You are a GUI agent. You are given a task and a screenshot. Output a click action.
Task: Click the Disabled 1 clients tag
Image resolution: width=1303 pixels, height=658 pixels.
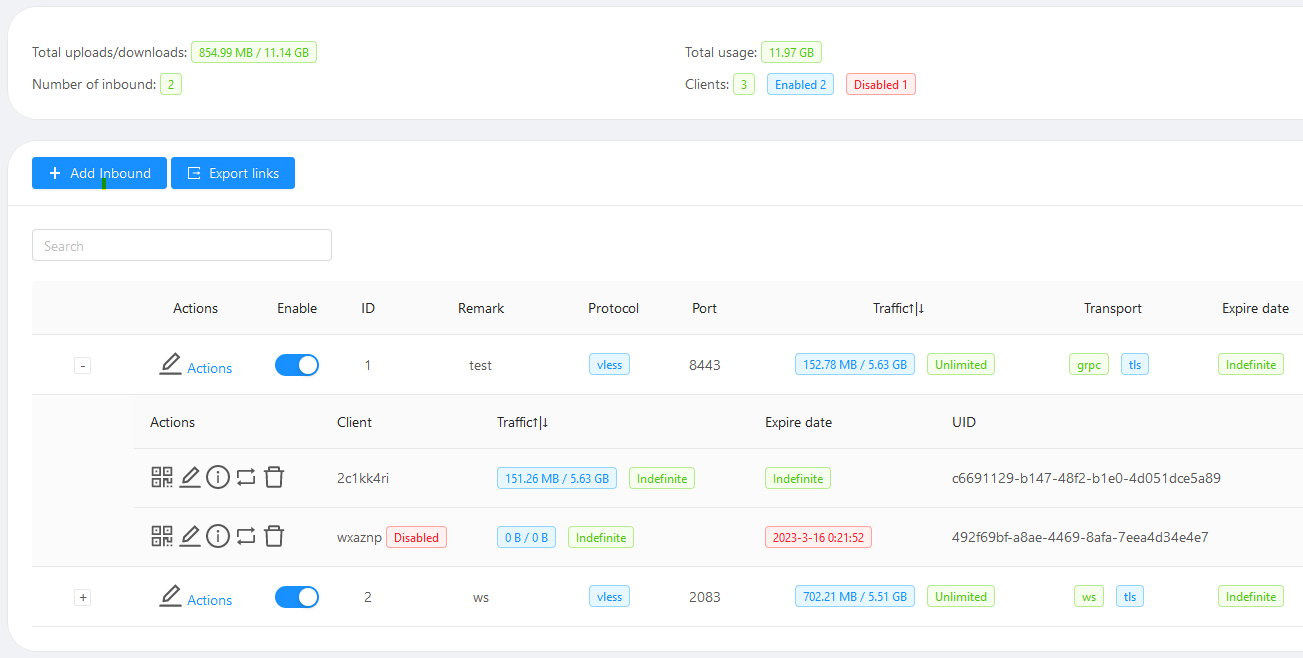pyautogui.click(x=880, y=85)
